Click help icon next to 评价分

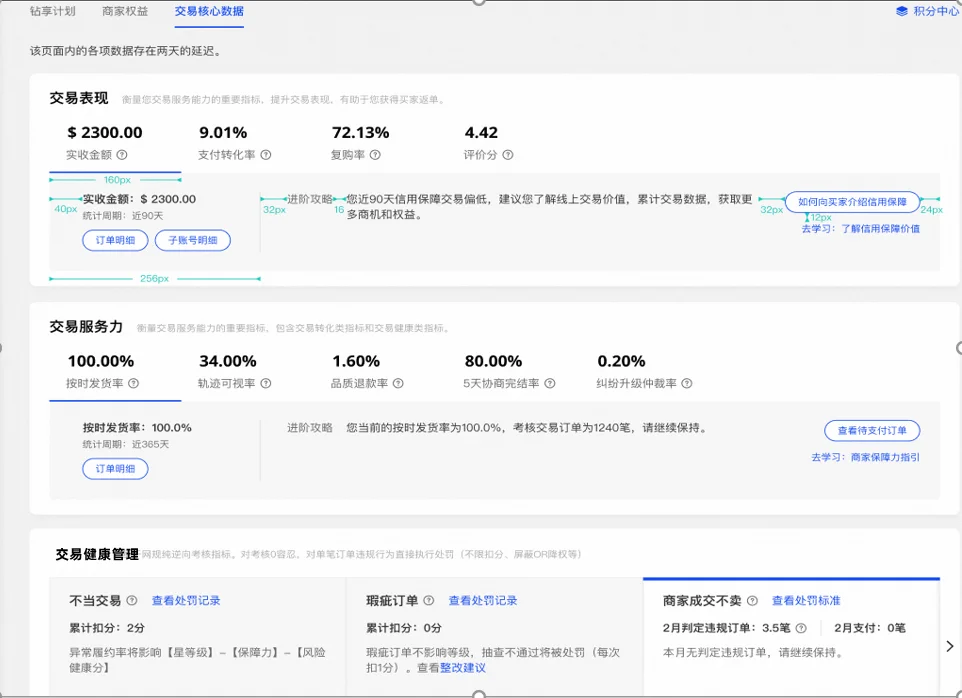[x=508, y=155]
